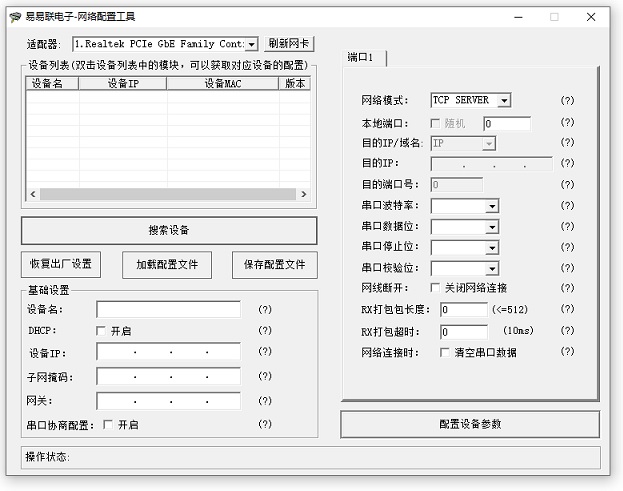Click the (?) help next to RX打包超时
623x491 pixels.
pos(567,331)
